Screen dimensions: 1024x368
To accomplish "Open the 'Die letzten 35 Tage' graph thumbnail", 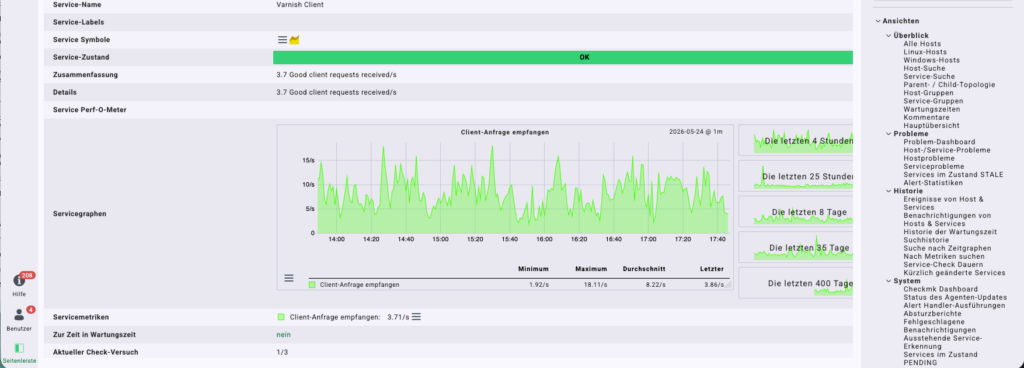I will click(x=795, y=247).
